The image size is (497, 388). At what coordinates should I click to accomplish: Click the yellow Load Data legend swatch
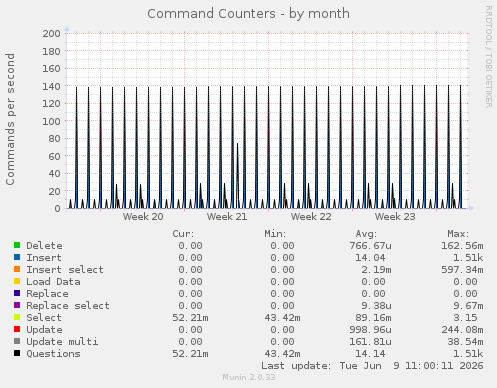click(17, 281)
